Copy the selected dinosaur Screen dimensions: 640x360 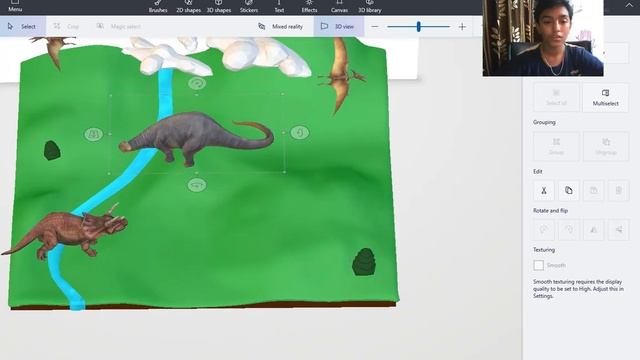pyautogui.click(x=569, y=191)
